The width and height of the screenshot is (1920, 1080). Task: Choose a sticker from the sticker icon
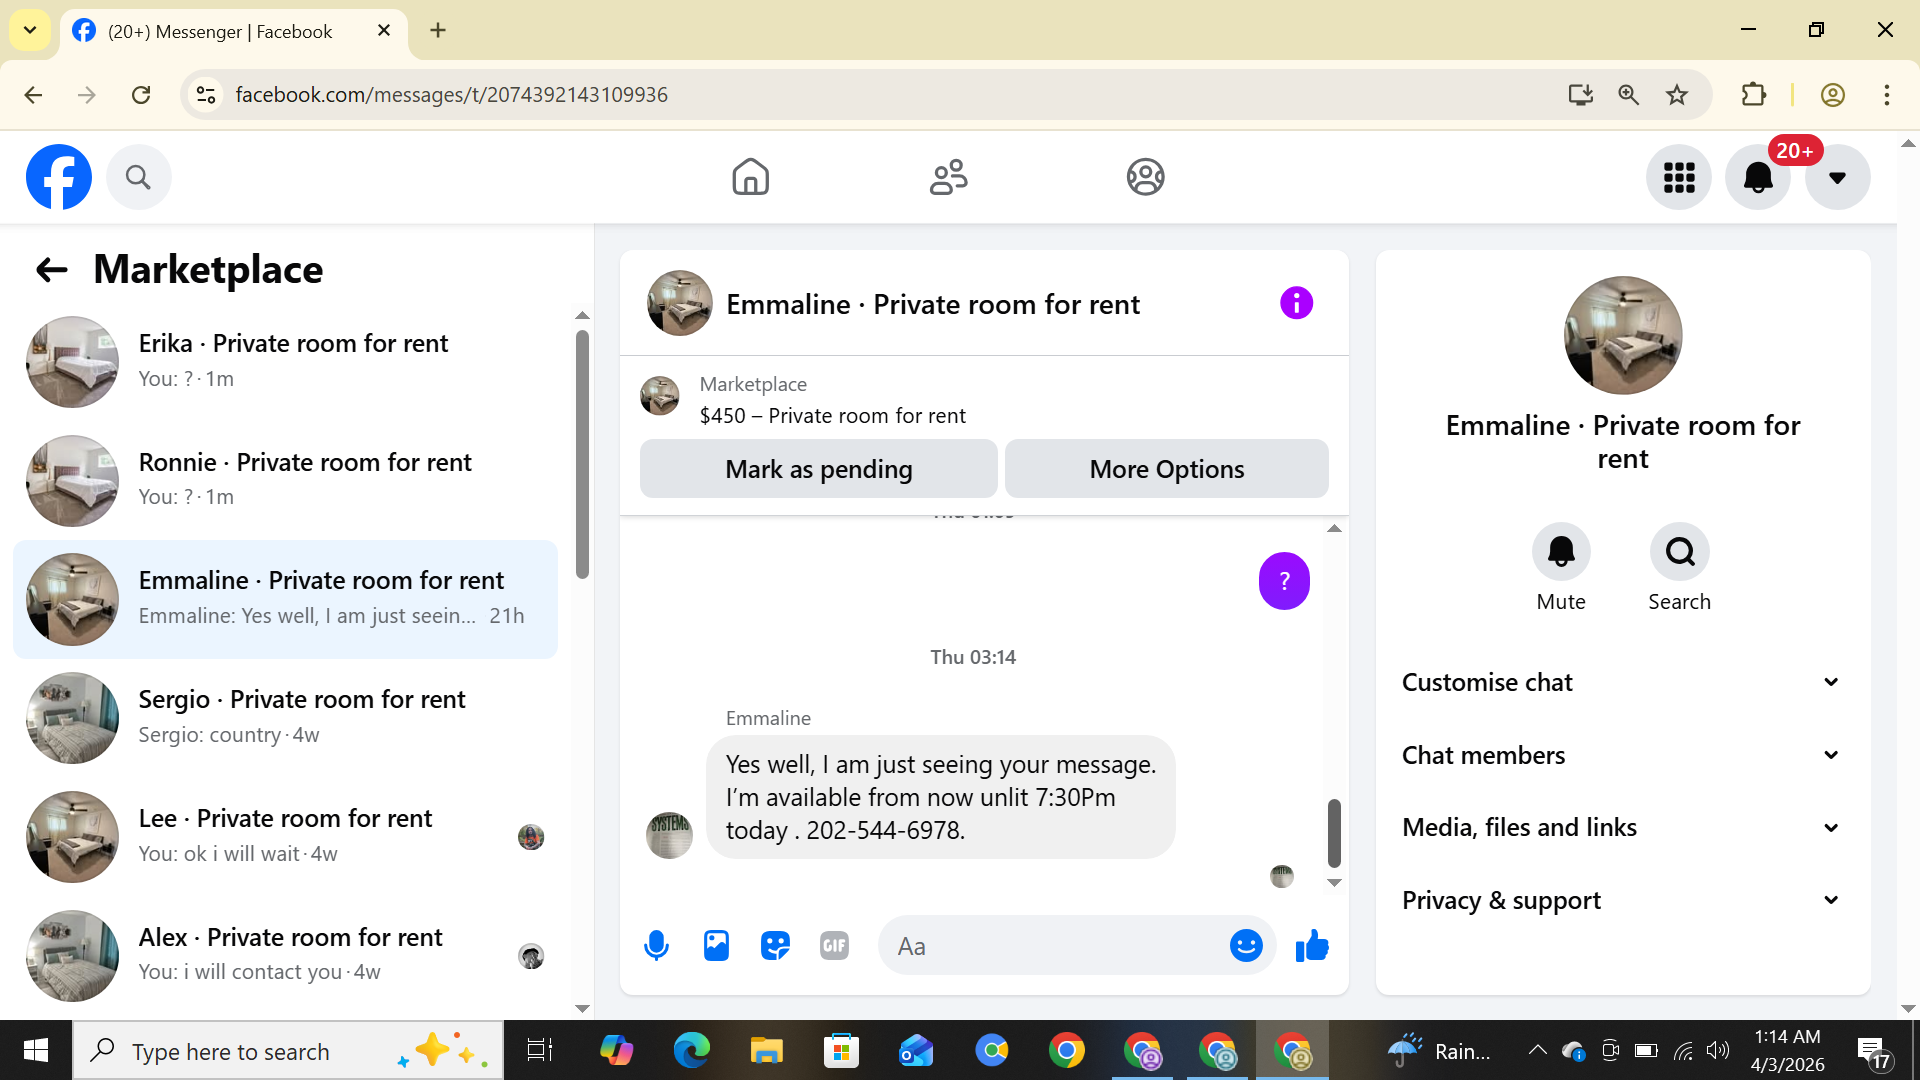(775, 945)
